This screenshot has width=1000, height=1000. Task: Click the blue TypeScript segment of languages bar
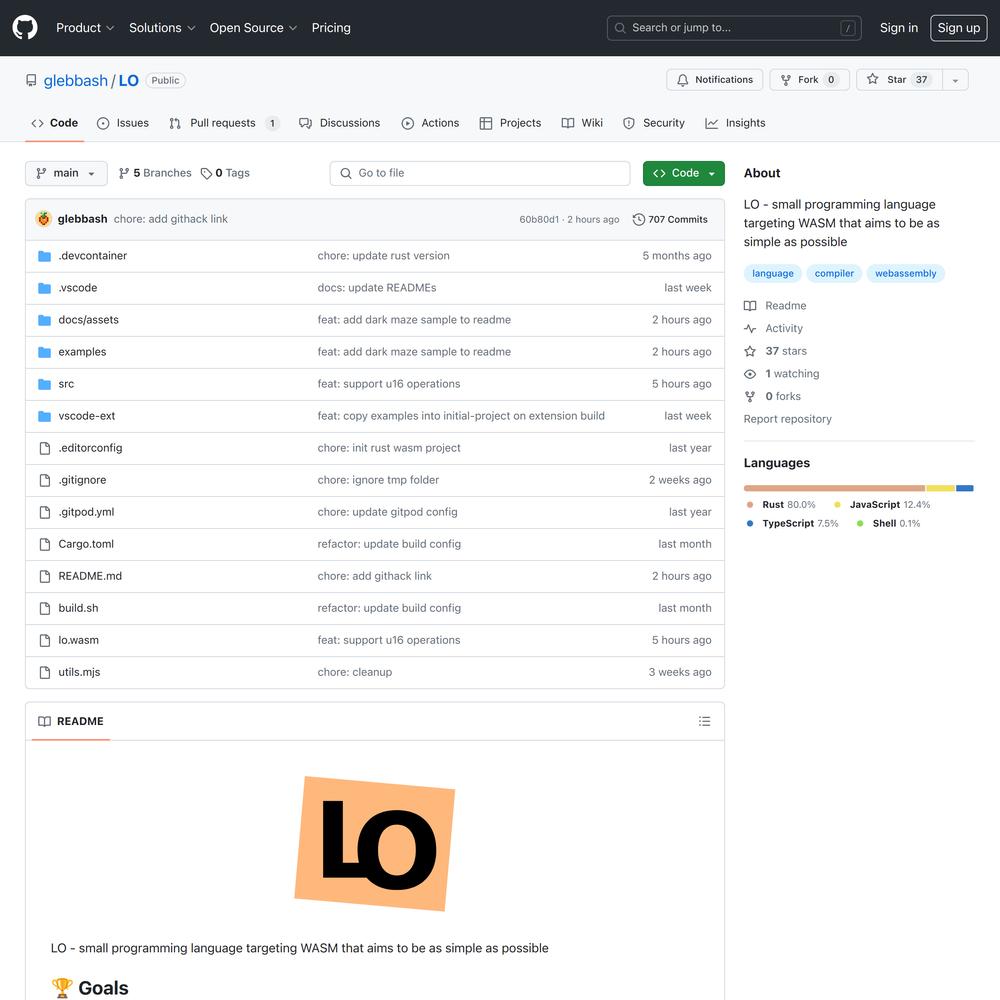pos(964,489)
